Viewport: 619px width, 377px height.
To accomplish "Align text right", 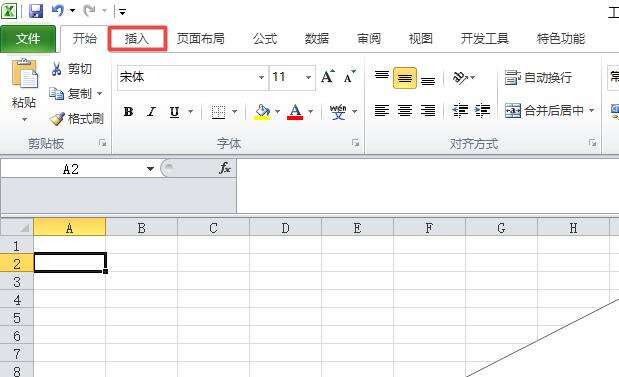I will 428,111.
